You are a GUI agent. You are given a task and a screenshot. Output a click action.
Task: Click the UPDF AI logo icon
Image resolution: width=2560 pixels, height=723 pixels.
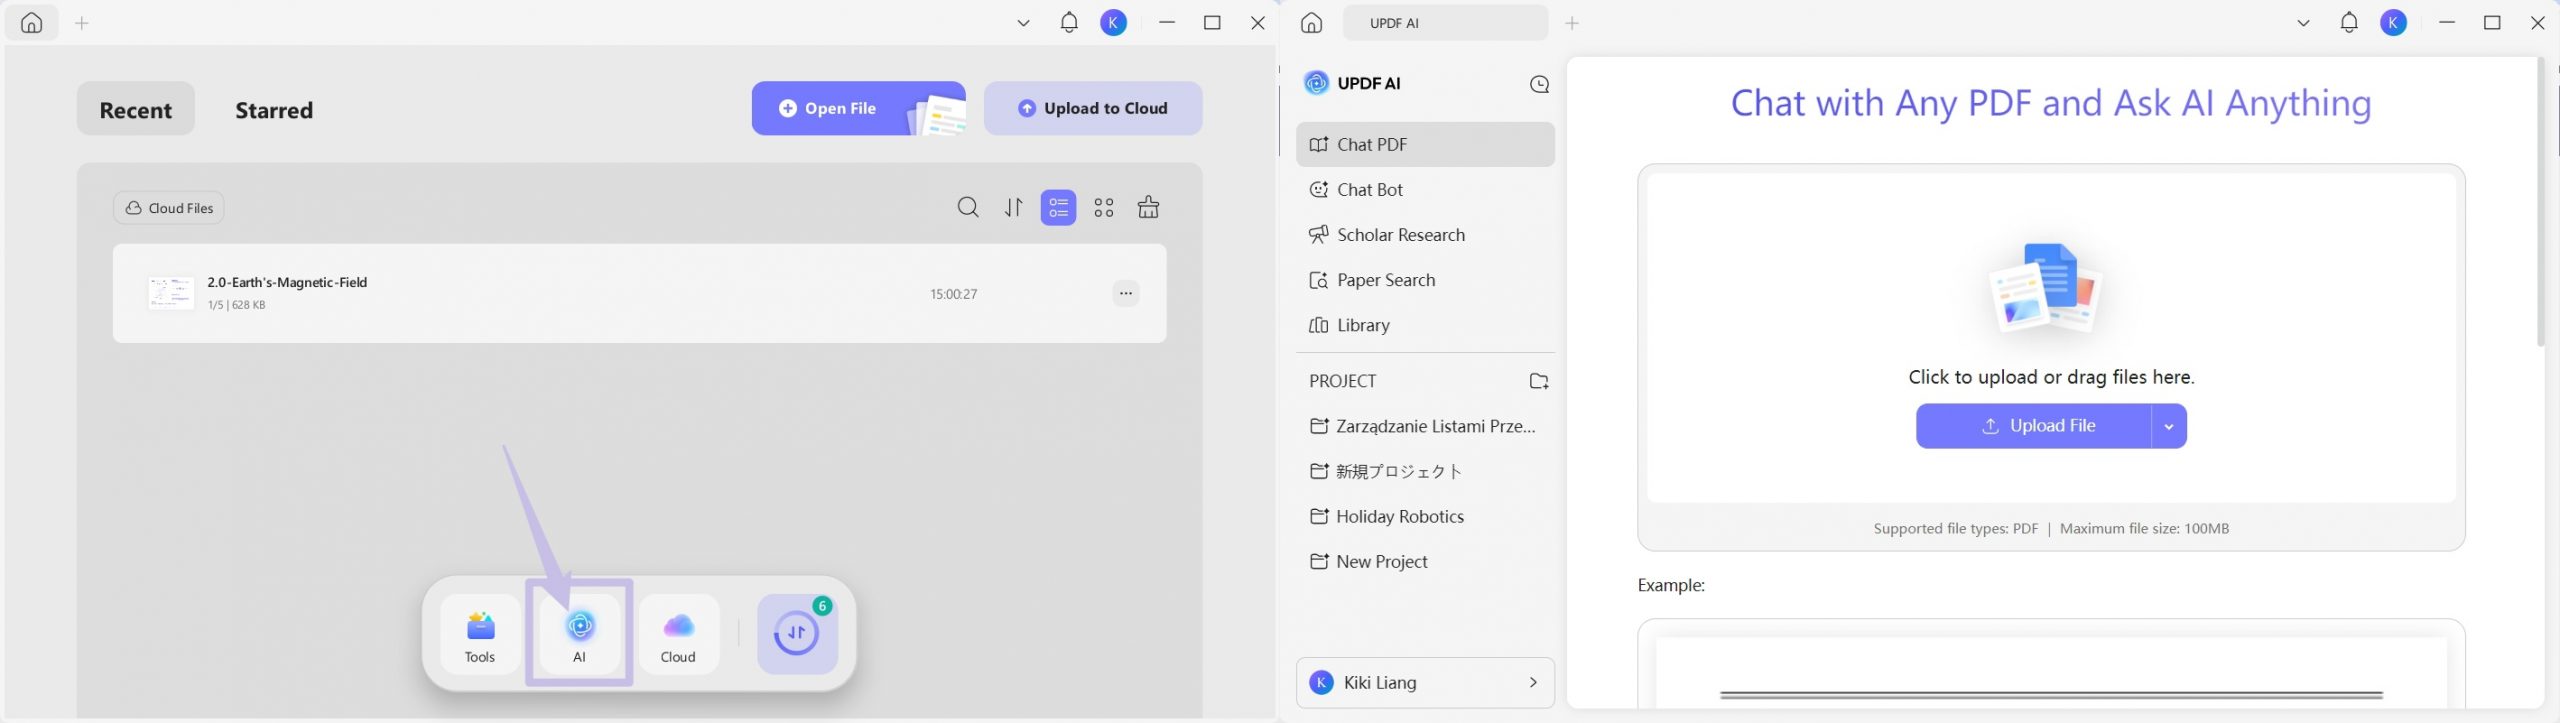[x=1317, y=83]
